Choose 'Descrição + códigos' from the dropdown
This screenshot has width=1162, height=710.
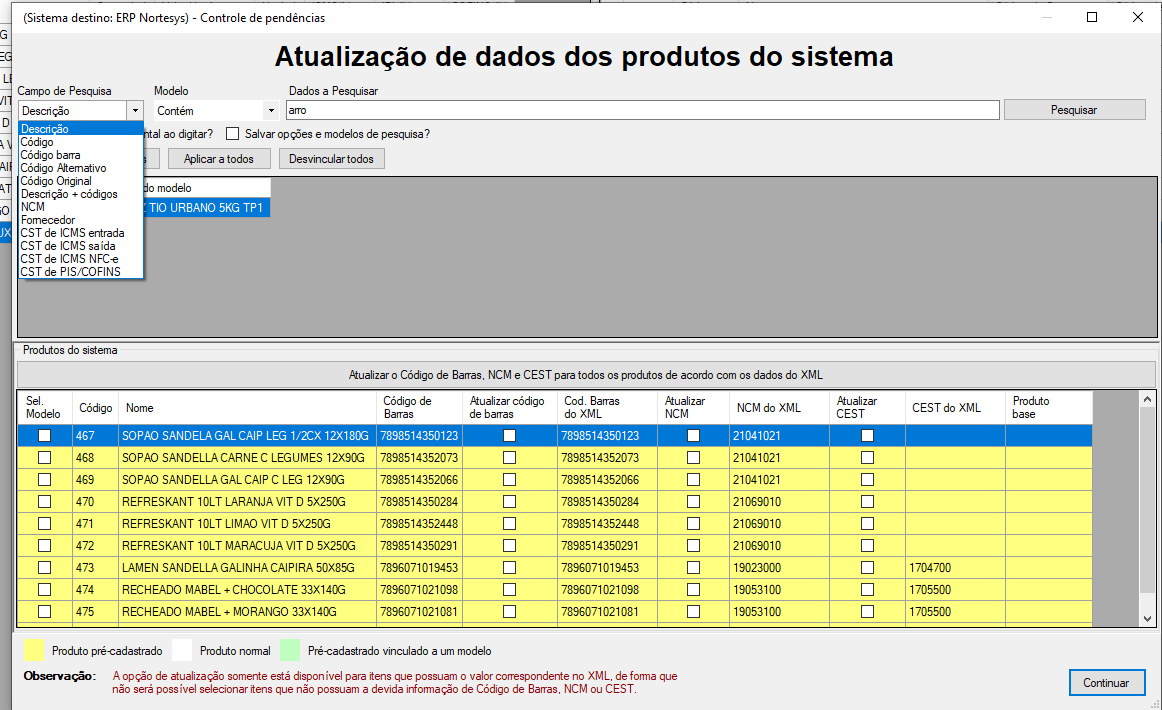pos(69,194)
